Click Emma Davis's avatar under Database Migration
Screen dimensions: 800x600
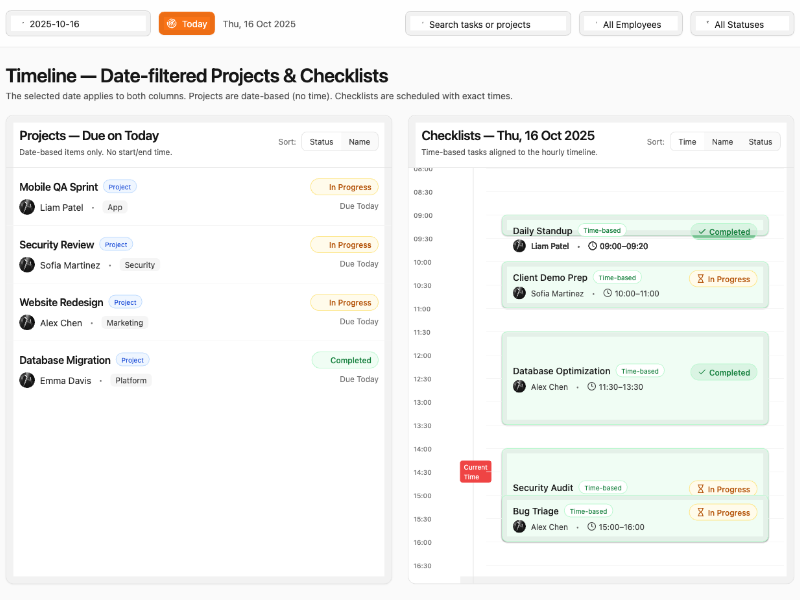tap(27, 380)
